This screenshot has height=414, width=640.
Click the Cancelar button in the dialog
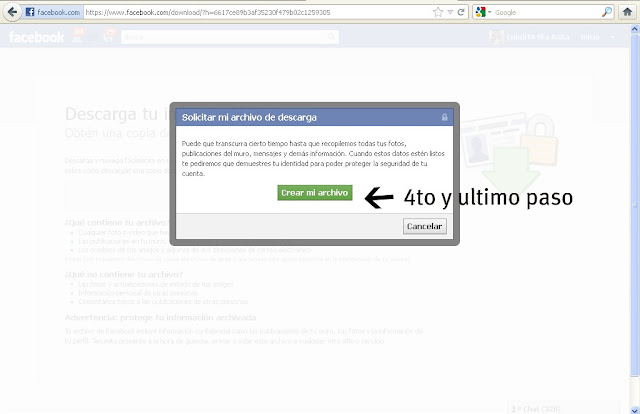424,226
